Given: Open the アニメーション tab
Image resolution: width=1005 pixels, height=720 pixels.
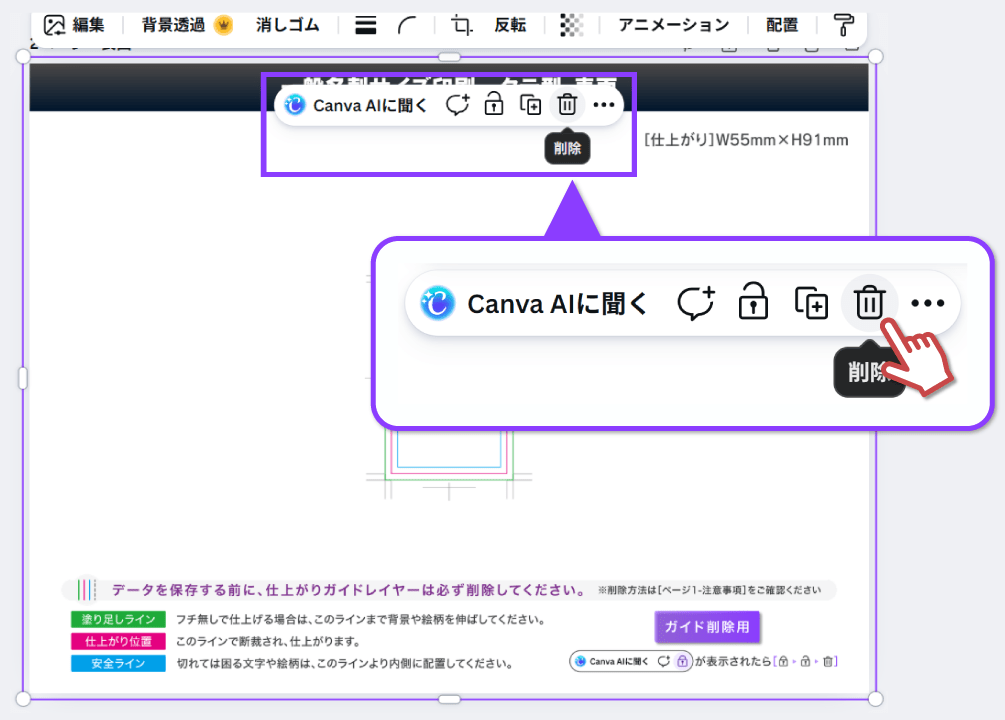Looking at the screenshot, I should 673,25.
